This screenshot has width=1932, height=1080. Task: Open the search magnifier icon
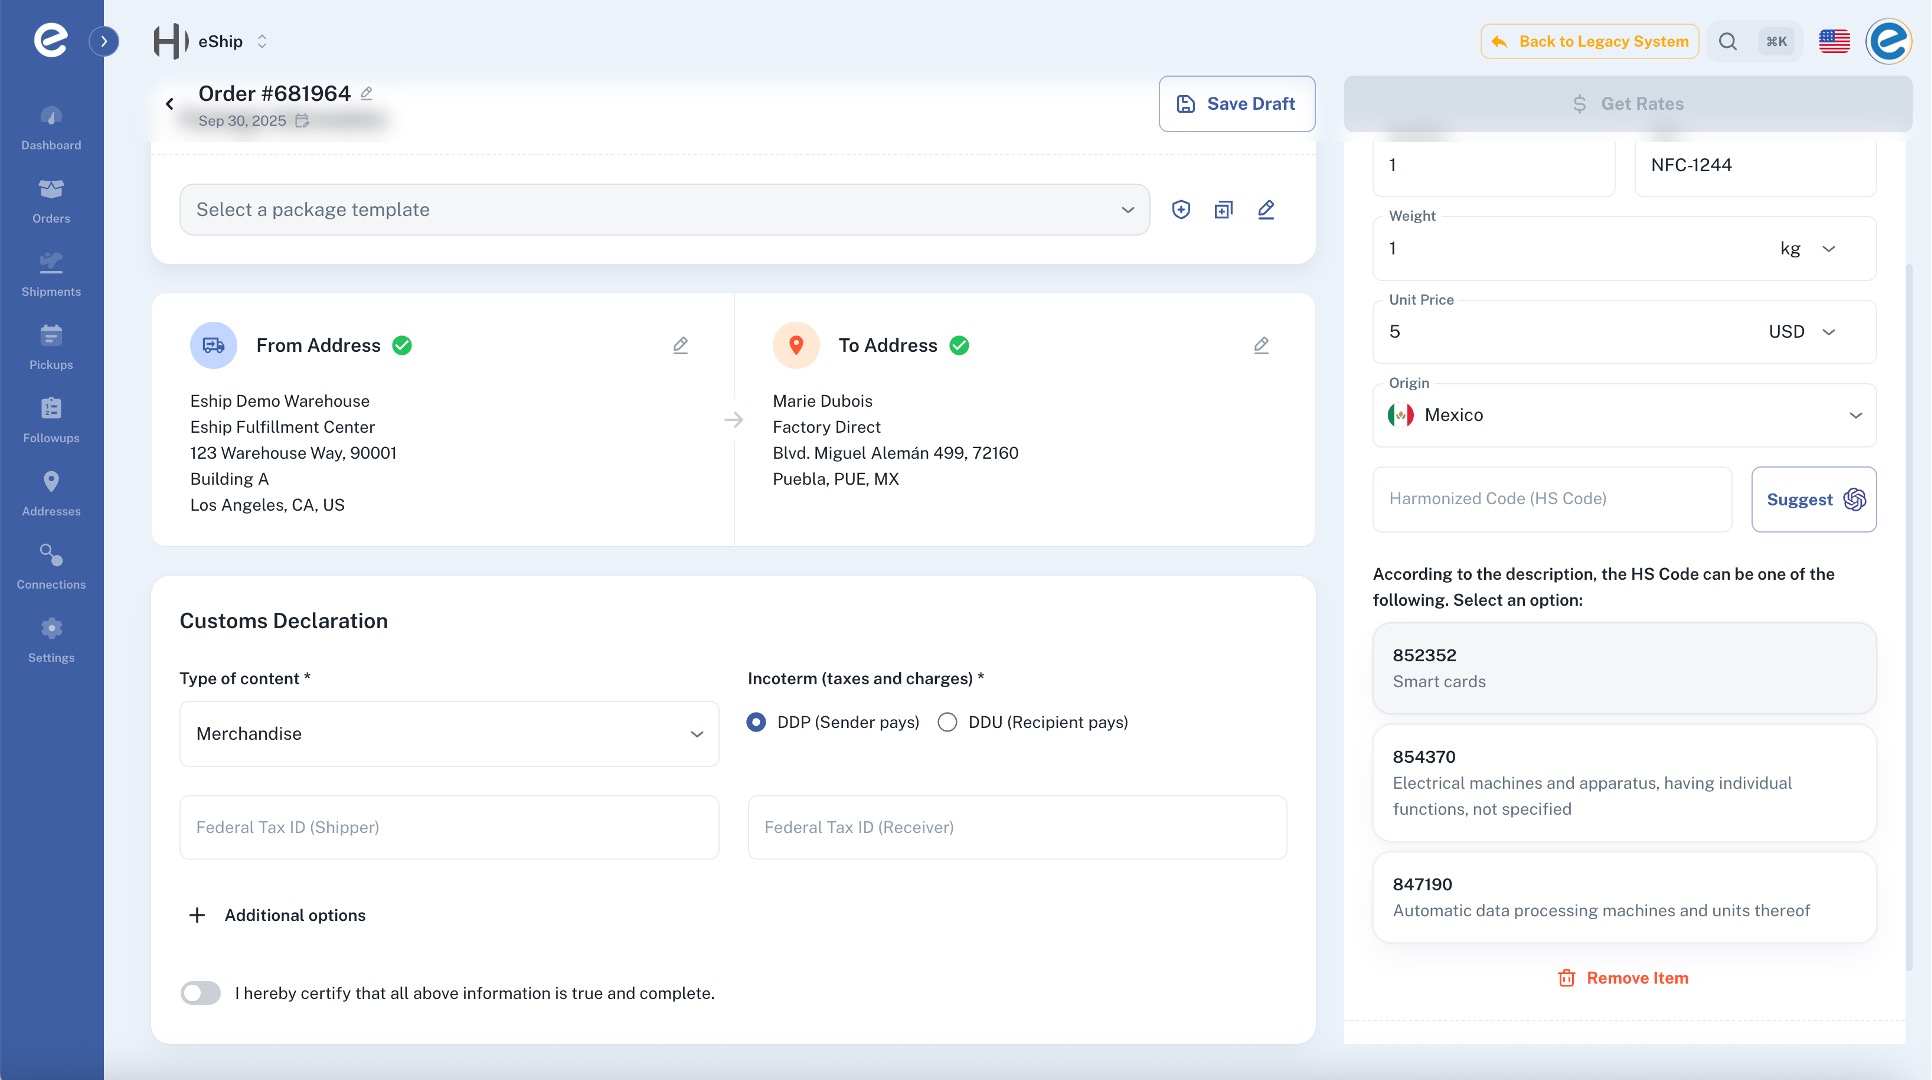(x=1727, y=41)
